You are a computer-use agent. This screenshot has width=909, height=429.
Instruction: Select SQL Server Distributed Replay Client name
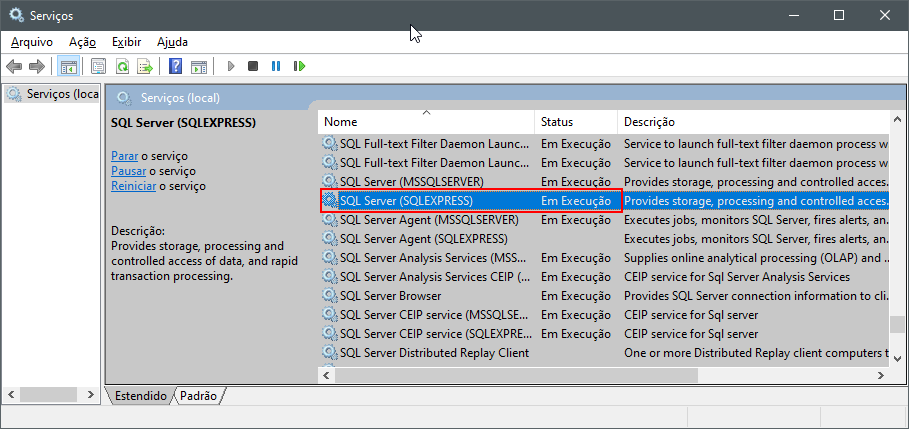[x=434, y=352]
